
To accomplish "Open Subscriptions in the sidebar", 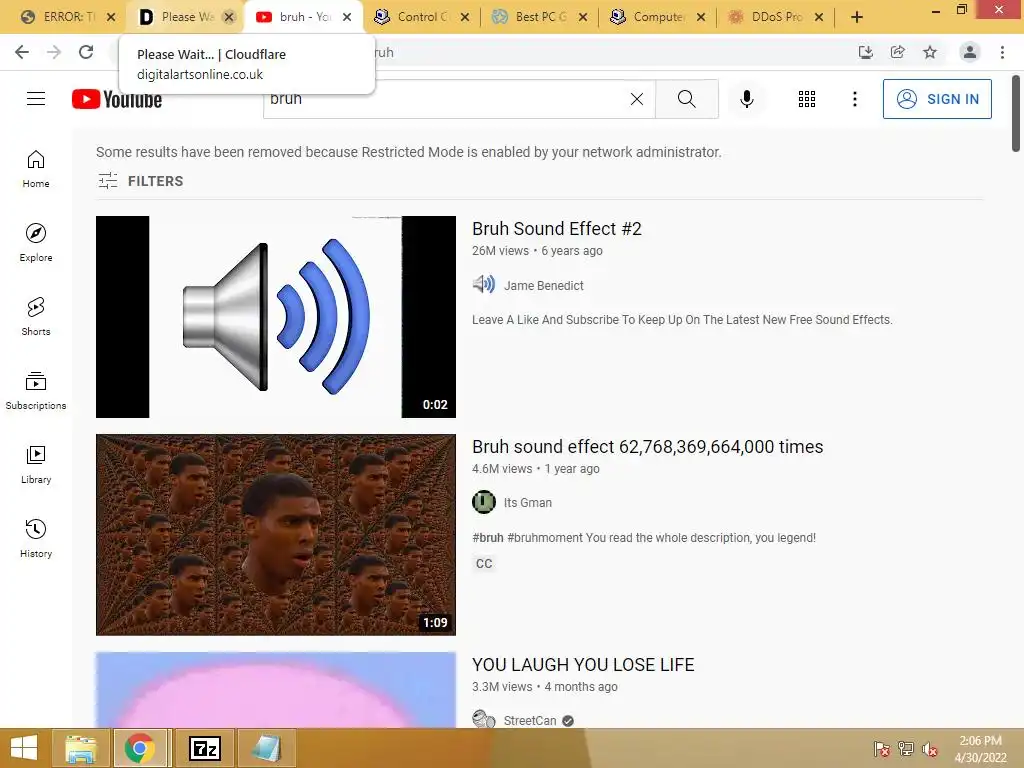I will click(36, 391).
